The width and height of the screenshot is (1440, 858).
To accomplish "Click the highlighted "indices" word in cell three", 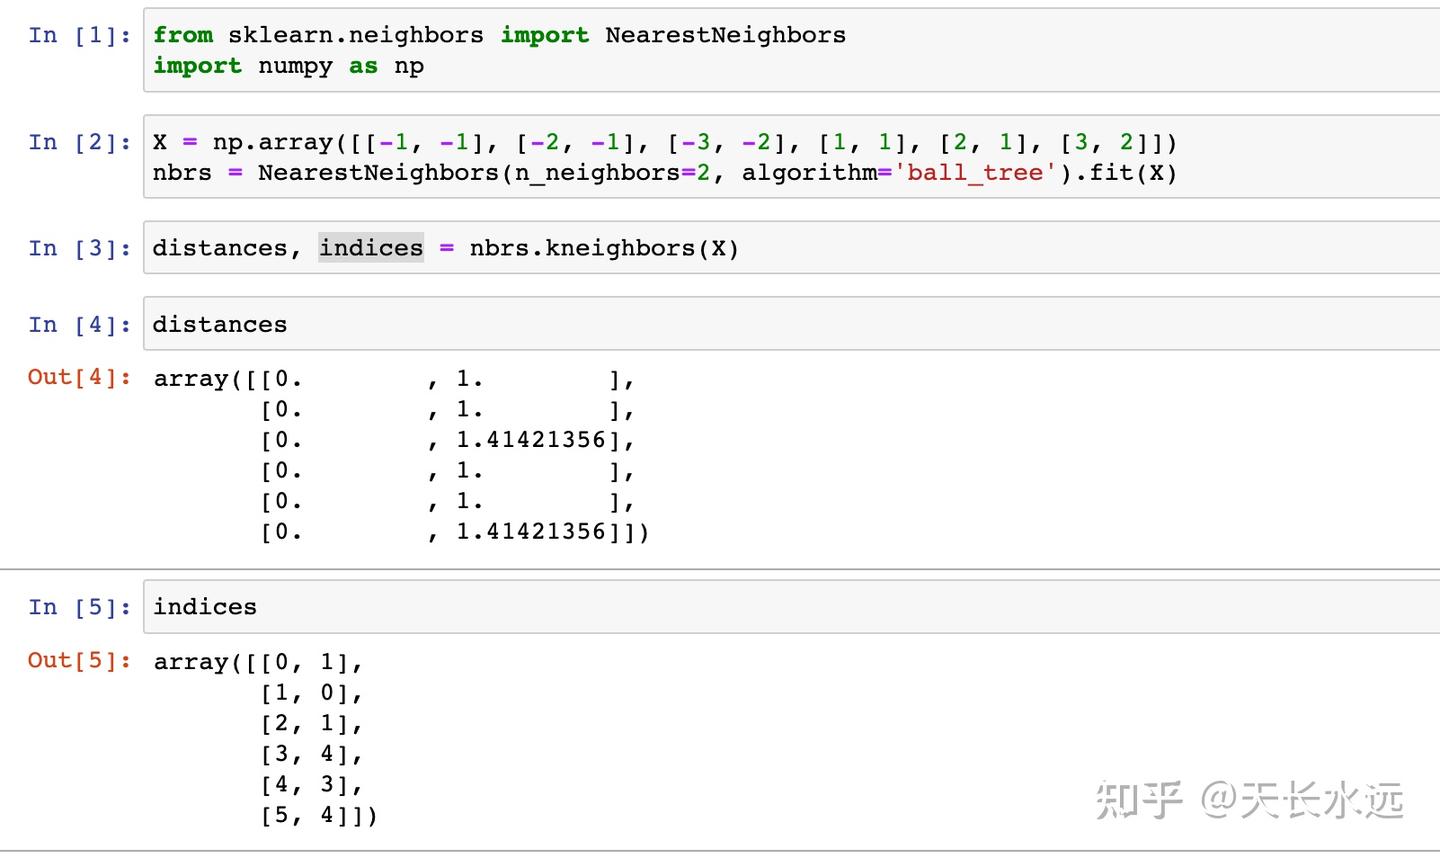I will 371,248.
